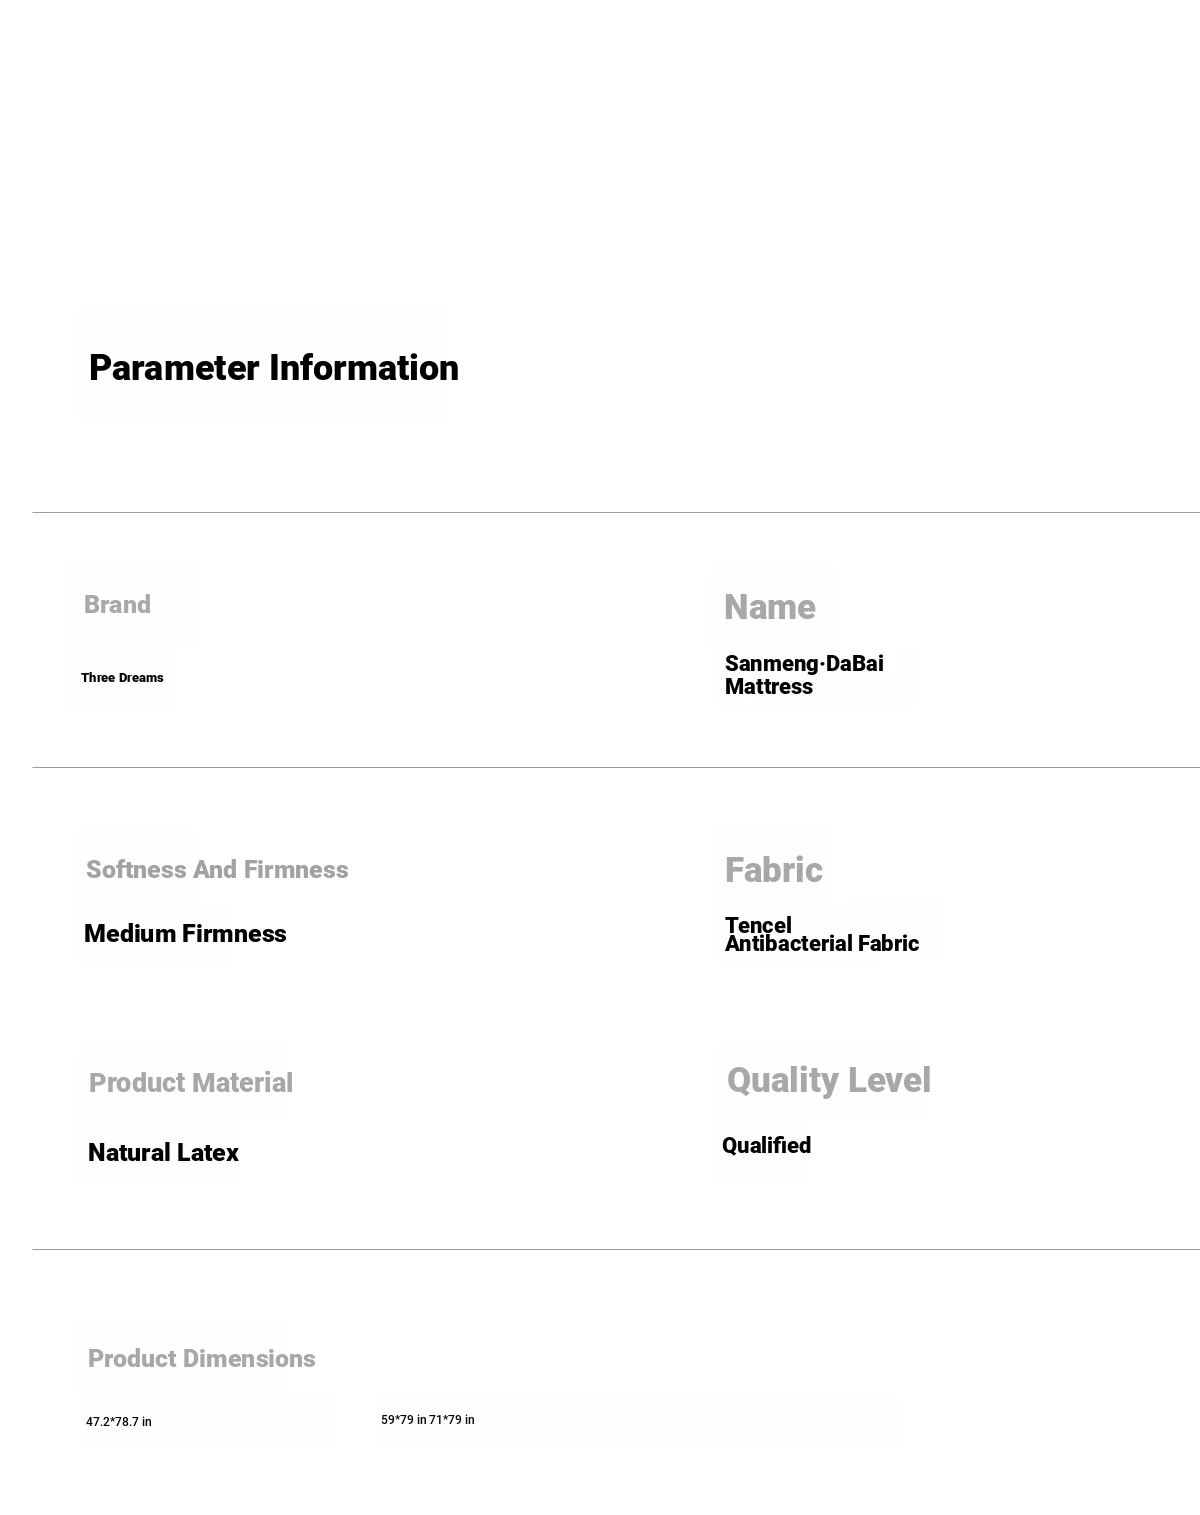Click the word Tencel in fabric value
Image resolution: width=1200 pixels, height=1515 pixels.
coord(758,925)
